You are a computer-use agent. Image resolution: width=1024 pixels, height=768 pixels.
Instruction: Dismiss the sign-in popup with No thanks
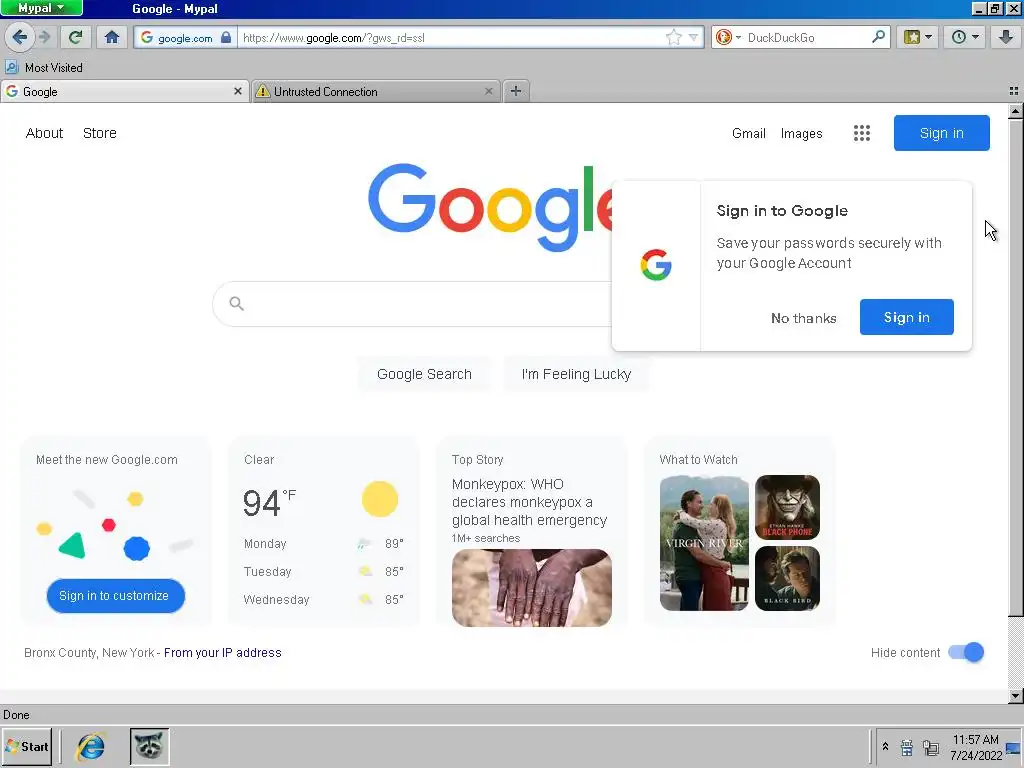(x=803, y=318)
